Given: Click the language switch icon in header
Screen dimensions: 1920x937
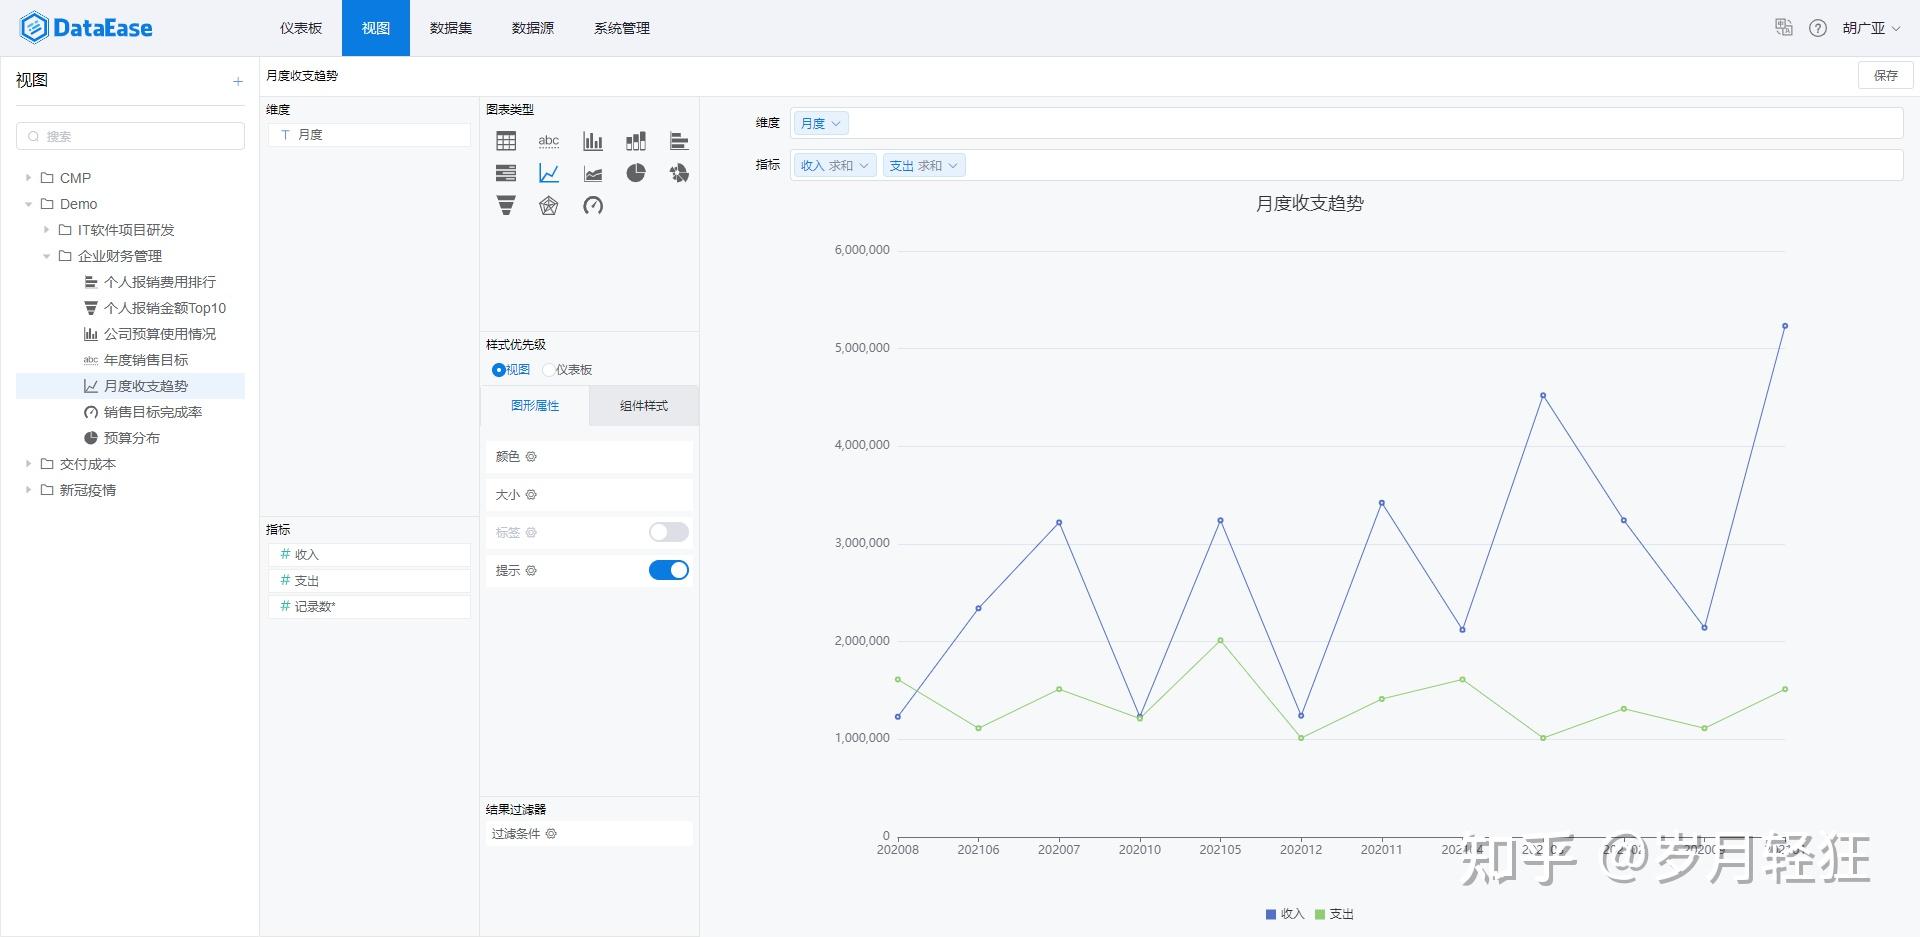Looking at the screenshot, I should 1784,27.
